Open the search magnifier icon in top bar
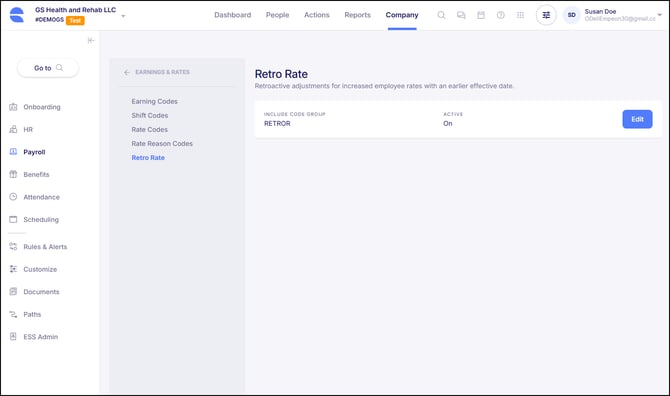The height and width of the screenshot is (396, 670). click(x=441, y=15)
